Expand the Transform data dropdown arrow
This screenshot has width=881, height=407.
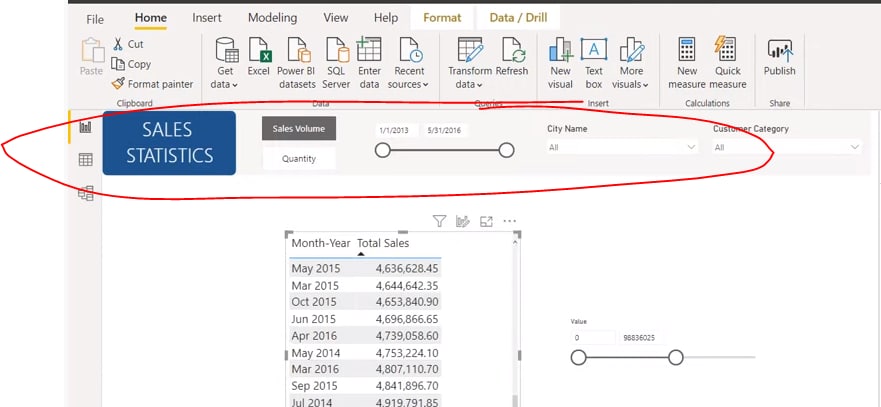479,85
